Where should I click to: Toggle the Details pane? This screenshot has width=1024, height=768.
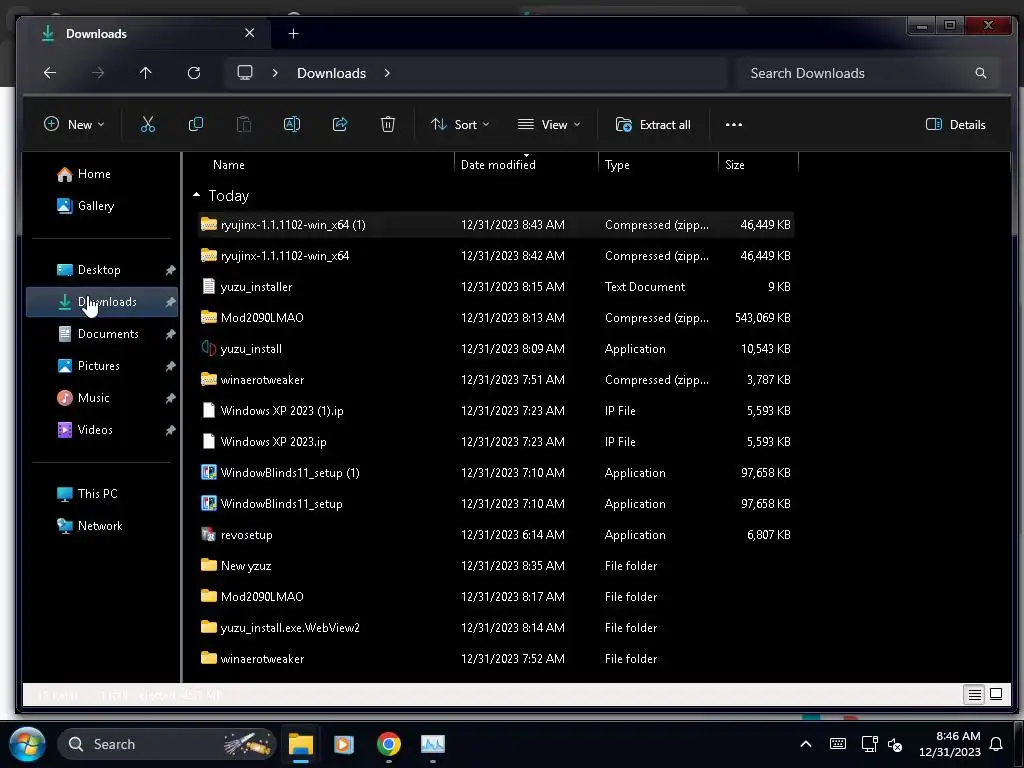point(955,124)
